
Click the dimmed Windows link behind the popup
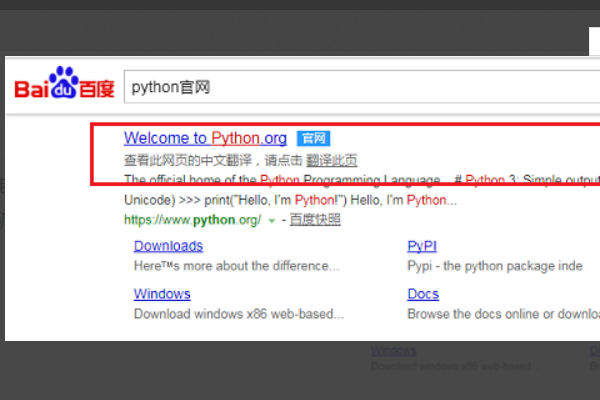392,351
